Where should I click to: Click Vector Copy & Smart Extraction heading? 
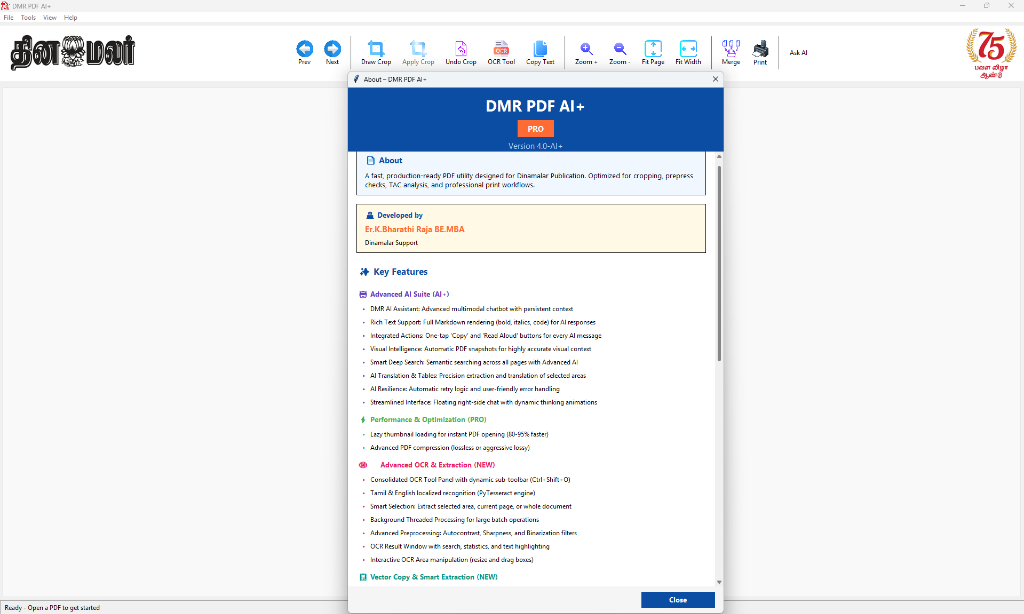[434, 577]
